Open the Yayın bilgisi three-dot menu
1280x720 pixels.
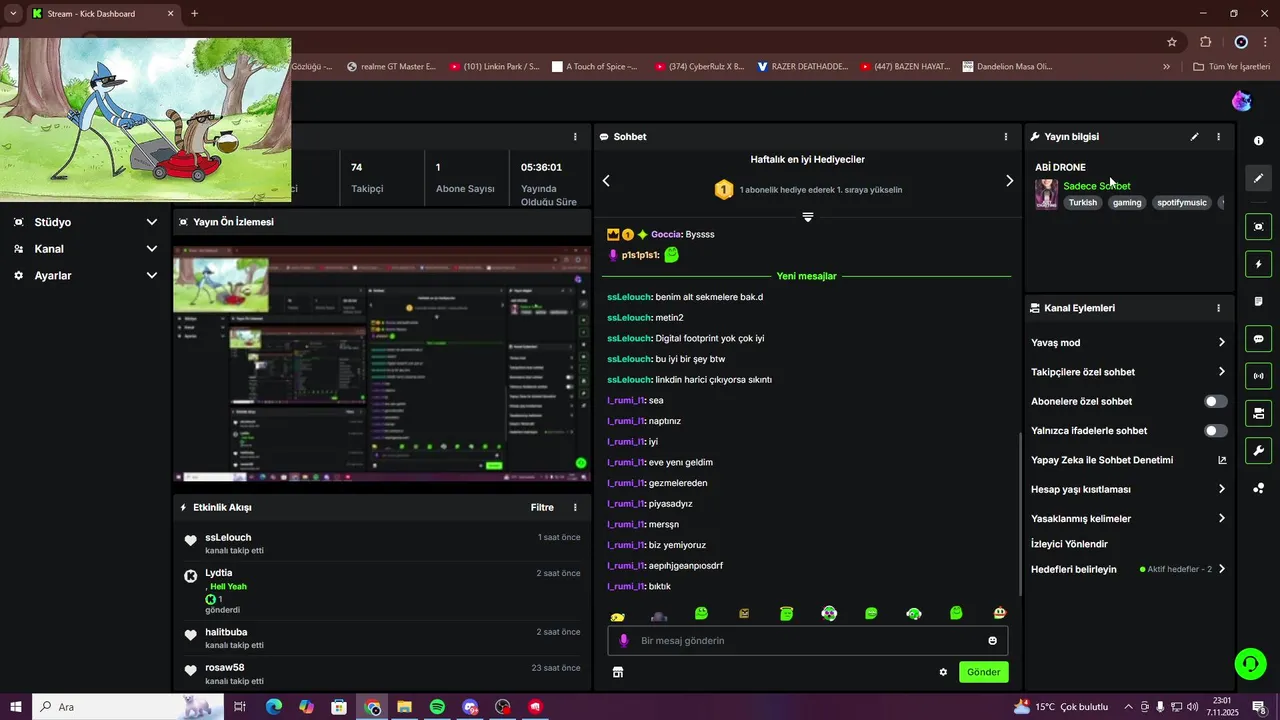[1218, 137]
